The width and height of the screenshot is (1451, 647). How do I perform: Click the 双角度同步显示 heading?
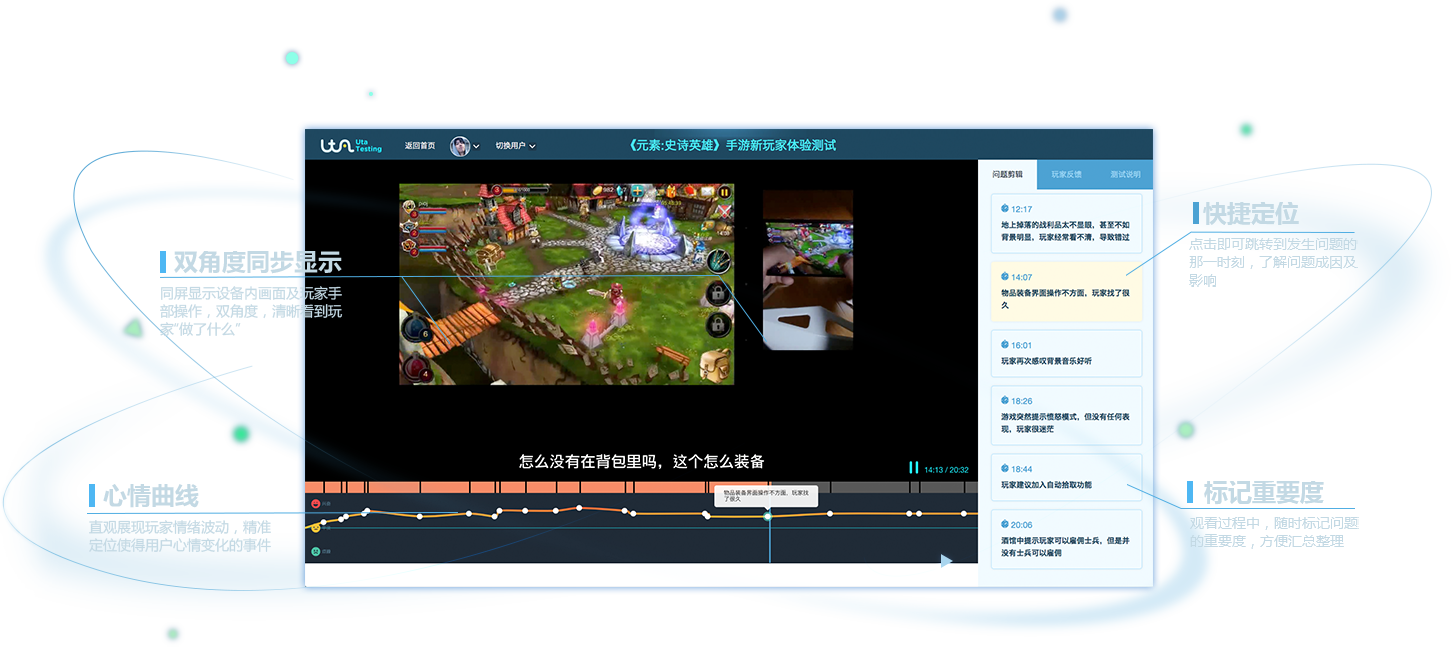click(257, 262)
